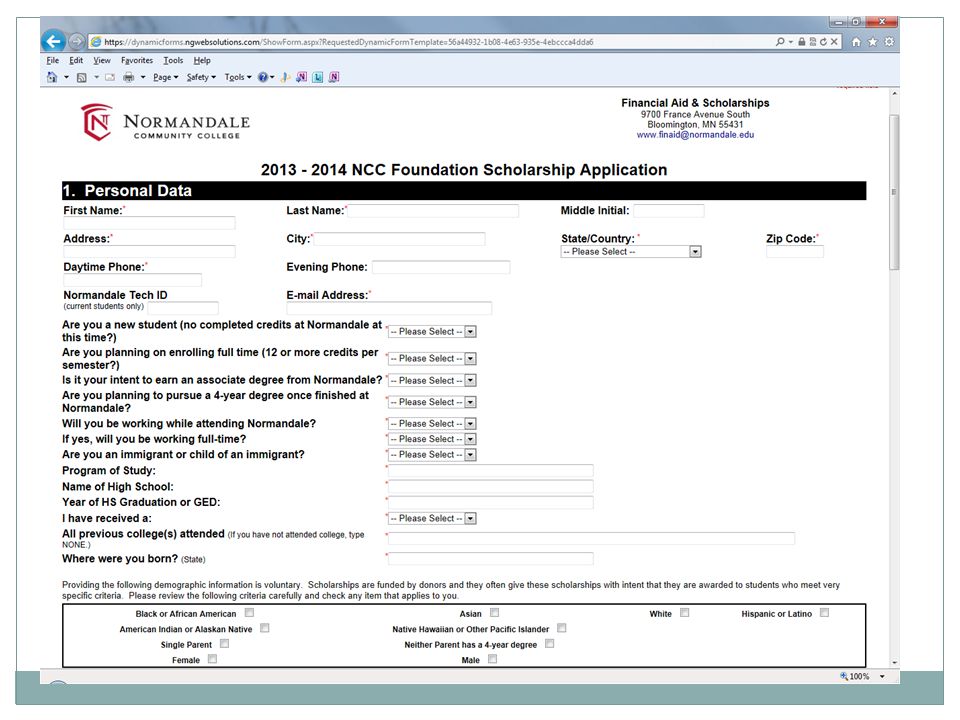This screenshot has height=720, width=960.
Task: Click the blue Help question mark icon
Action: pyautogui.click(x=263, y=77)
